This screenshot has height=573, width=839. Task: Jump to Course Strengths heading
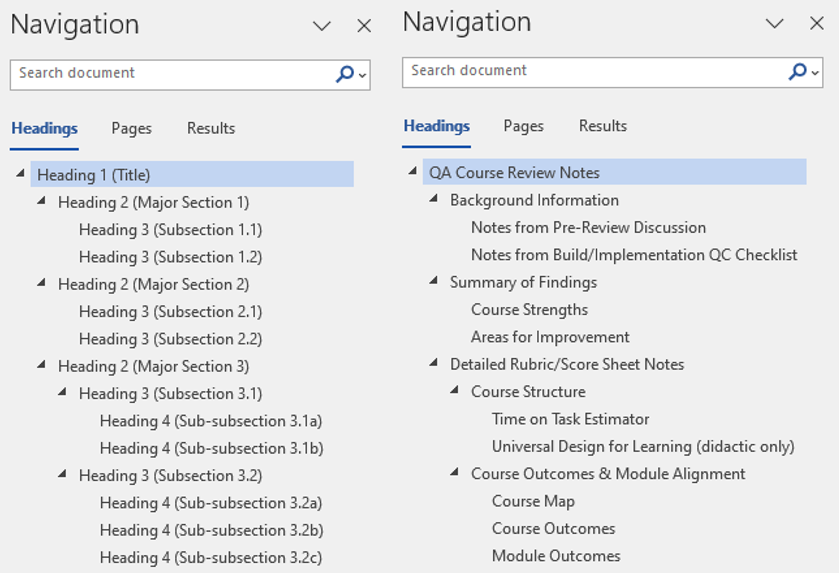pyautogui.click(x=529, y=309)
